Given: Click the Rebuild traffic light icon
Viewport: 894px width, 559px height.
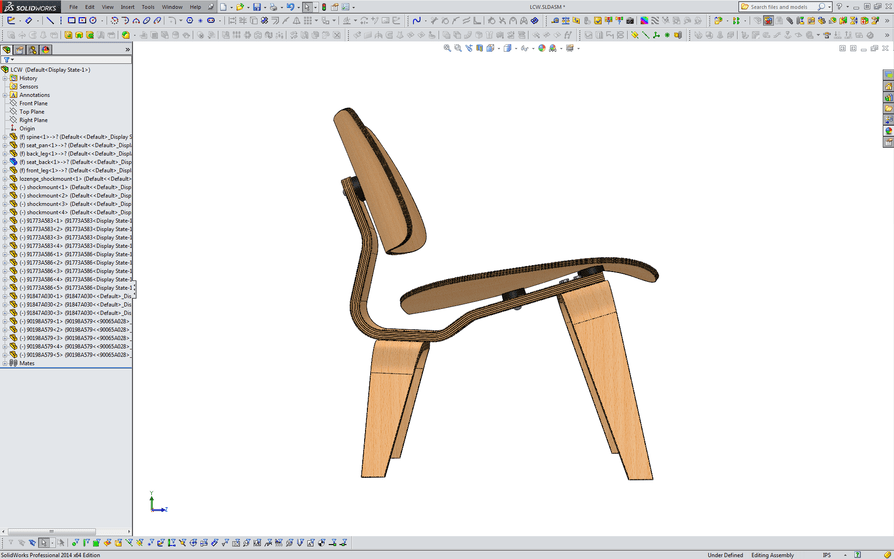Looking at the screenshot, I should [324, 7].
